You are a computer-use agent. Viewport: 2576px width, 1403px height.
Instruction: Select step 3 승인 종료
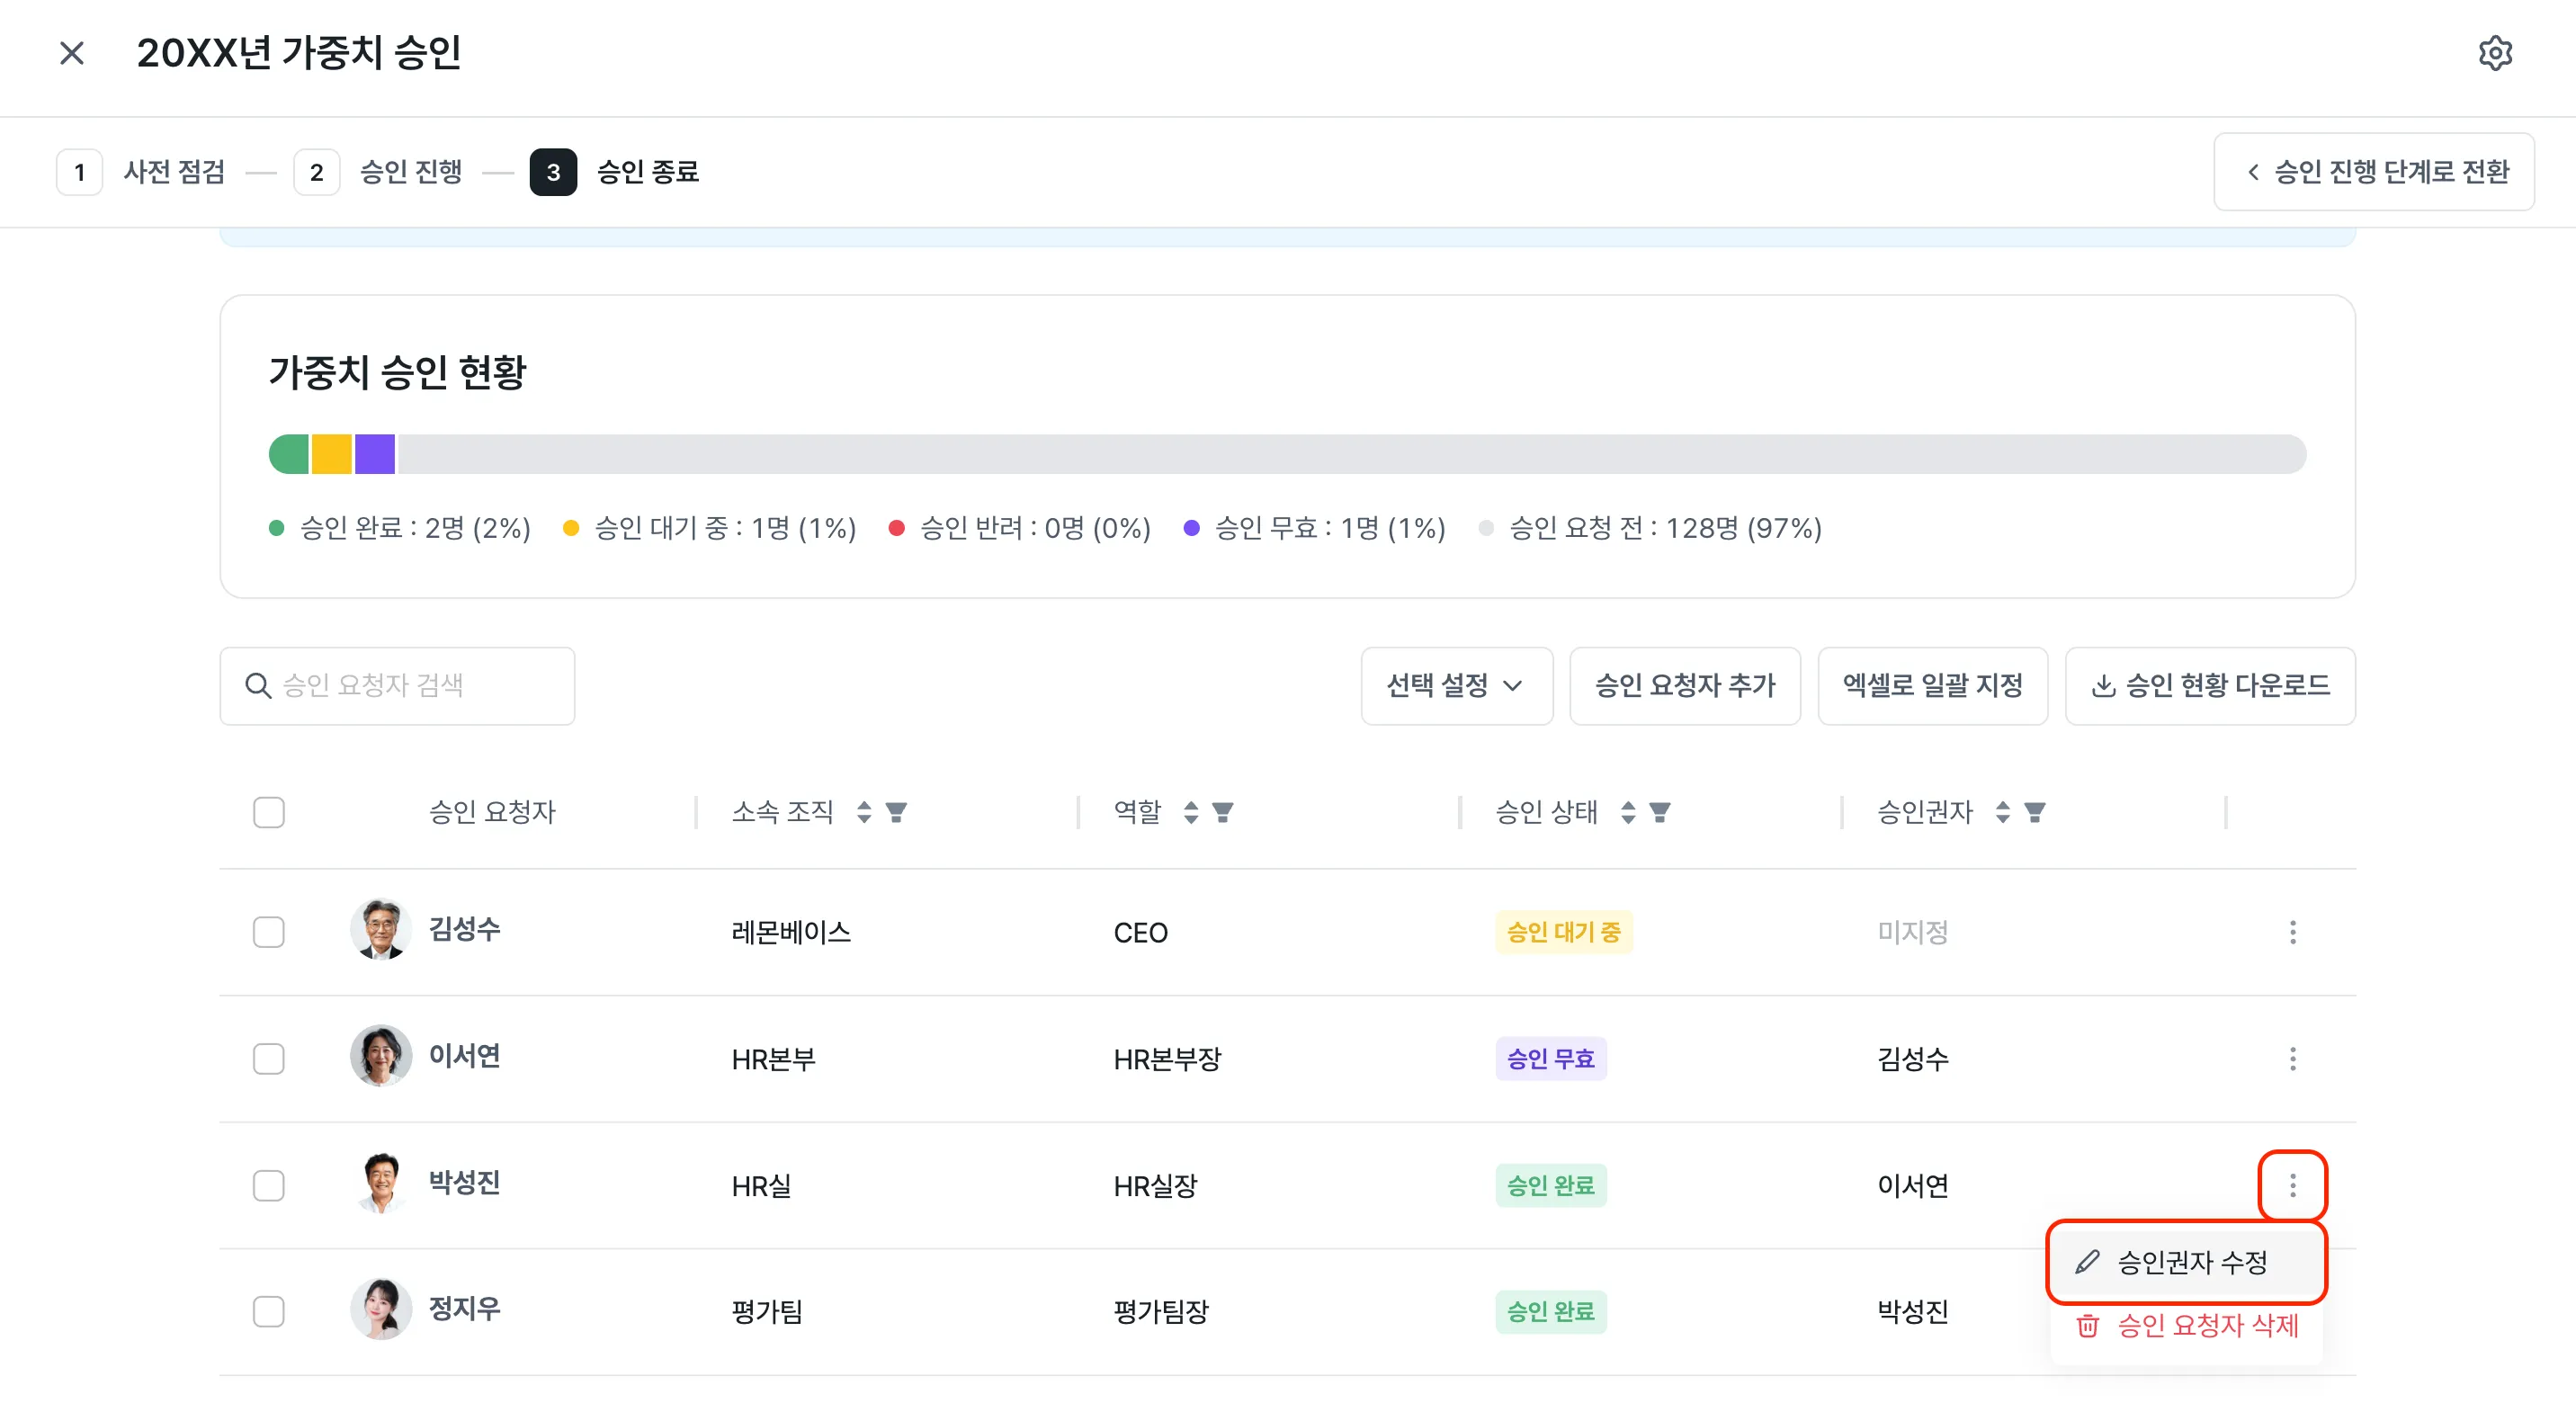coord(614,172)
